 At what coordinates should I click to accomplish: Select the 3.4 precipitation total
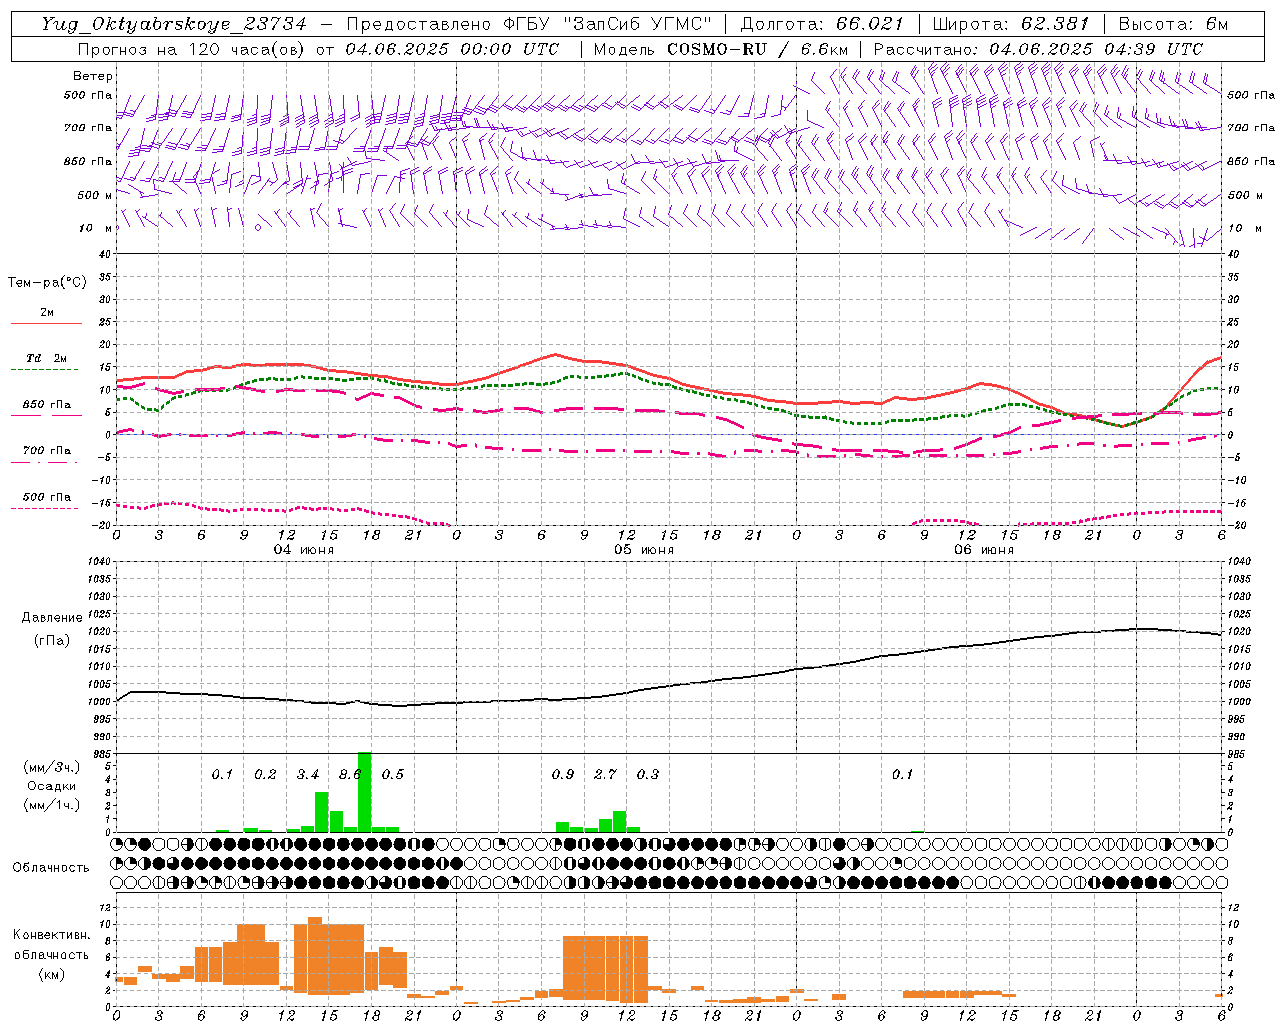tap(308, 774)
